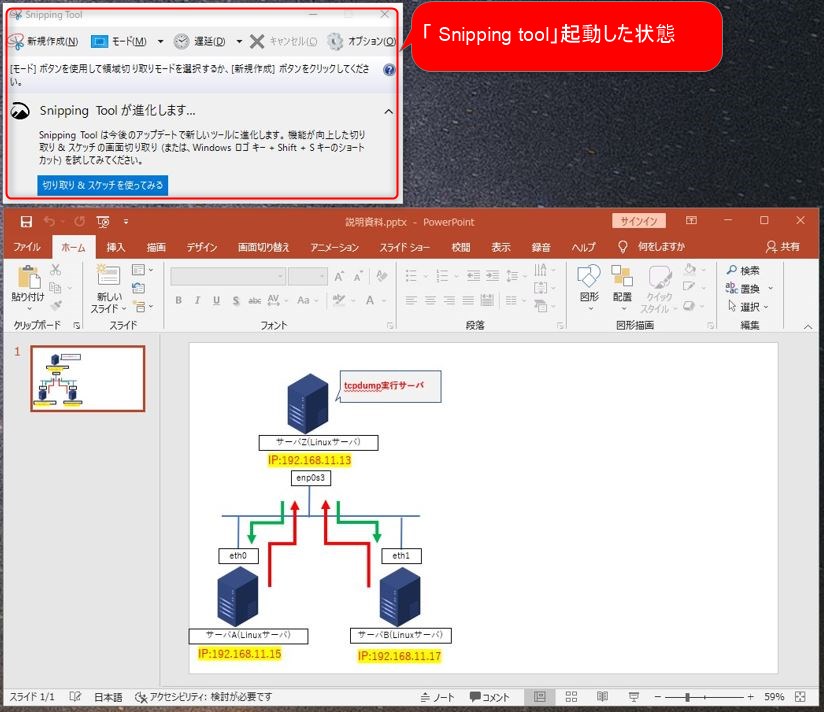Open the Slide Show (スライド ショー) tab
Viewport: 824px width, 712px height.
(x=405, y=247)
